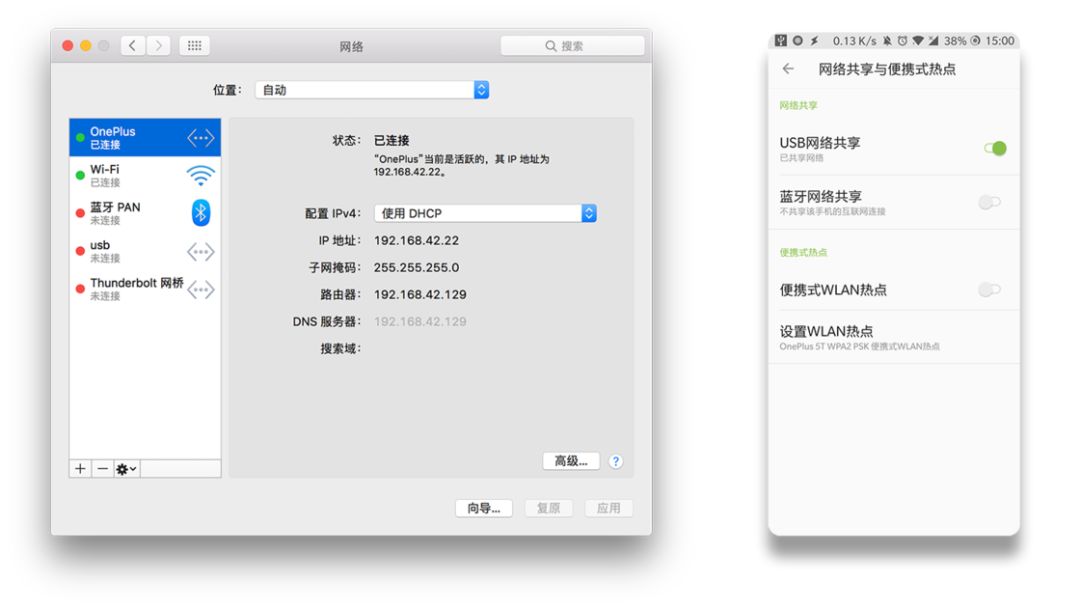Click the 向导 assistant button
This screenshot has width=1080, height=608.
tap(484, 508)
